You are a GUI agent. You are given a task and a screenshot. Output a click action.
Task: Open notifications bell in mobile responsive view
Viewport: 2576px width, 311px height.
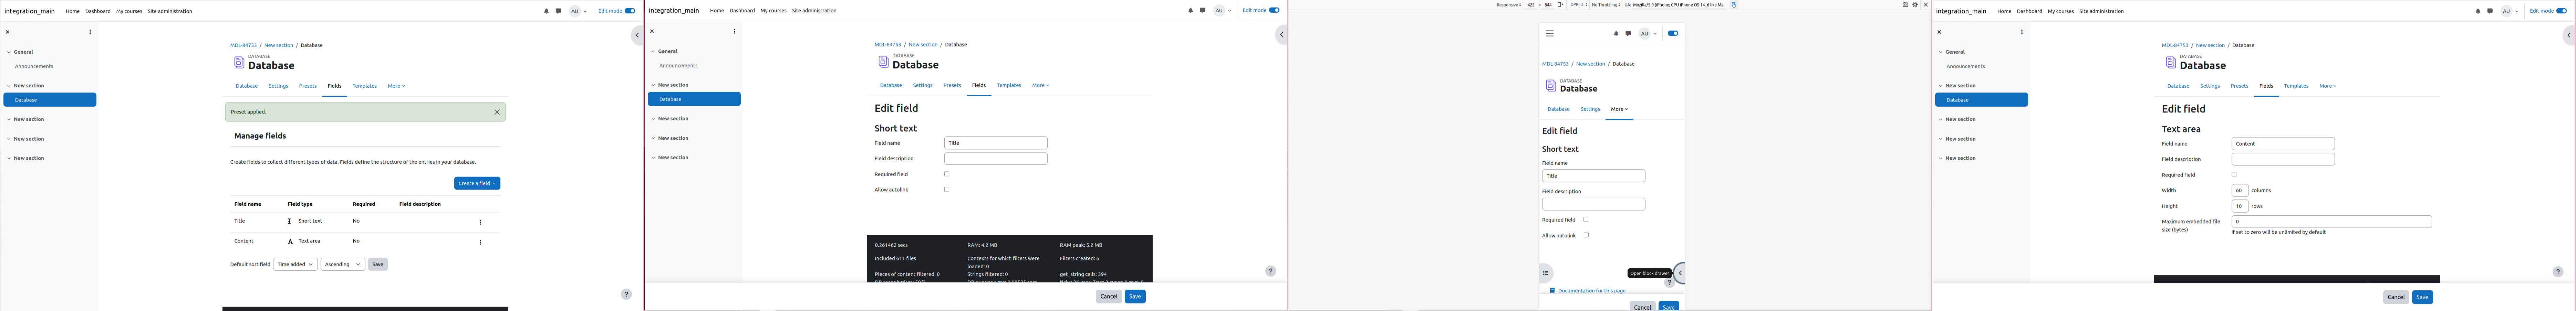click(1616, 33)
